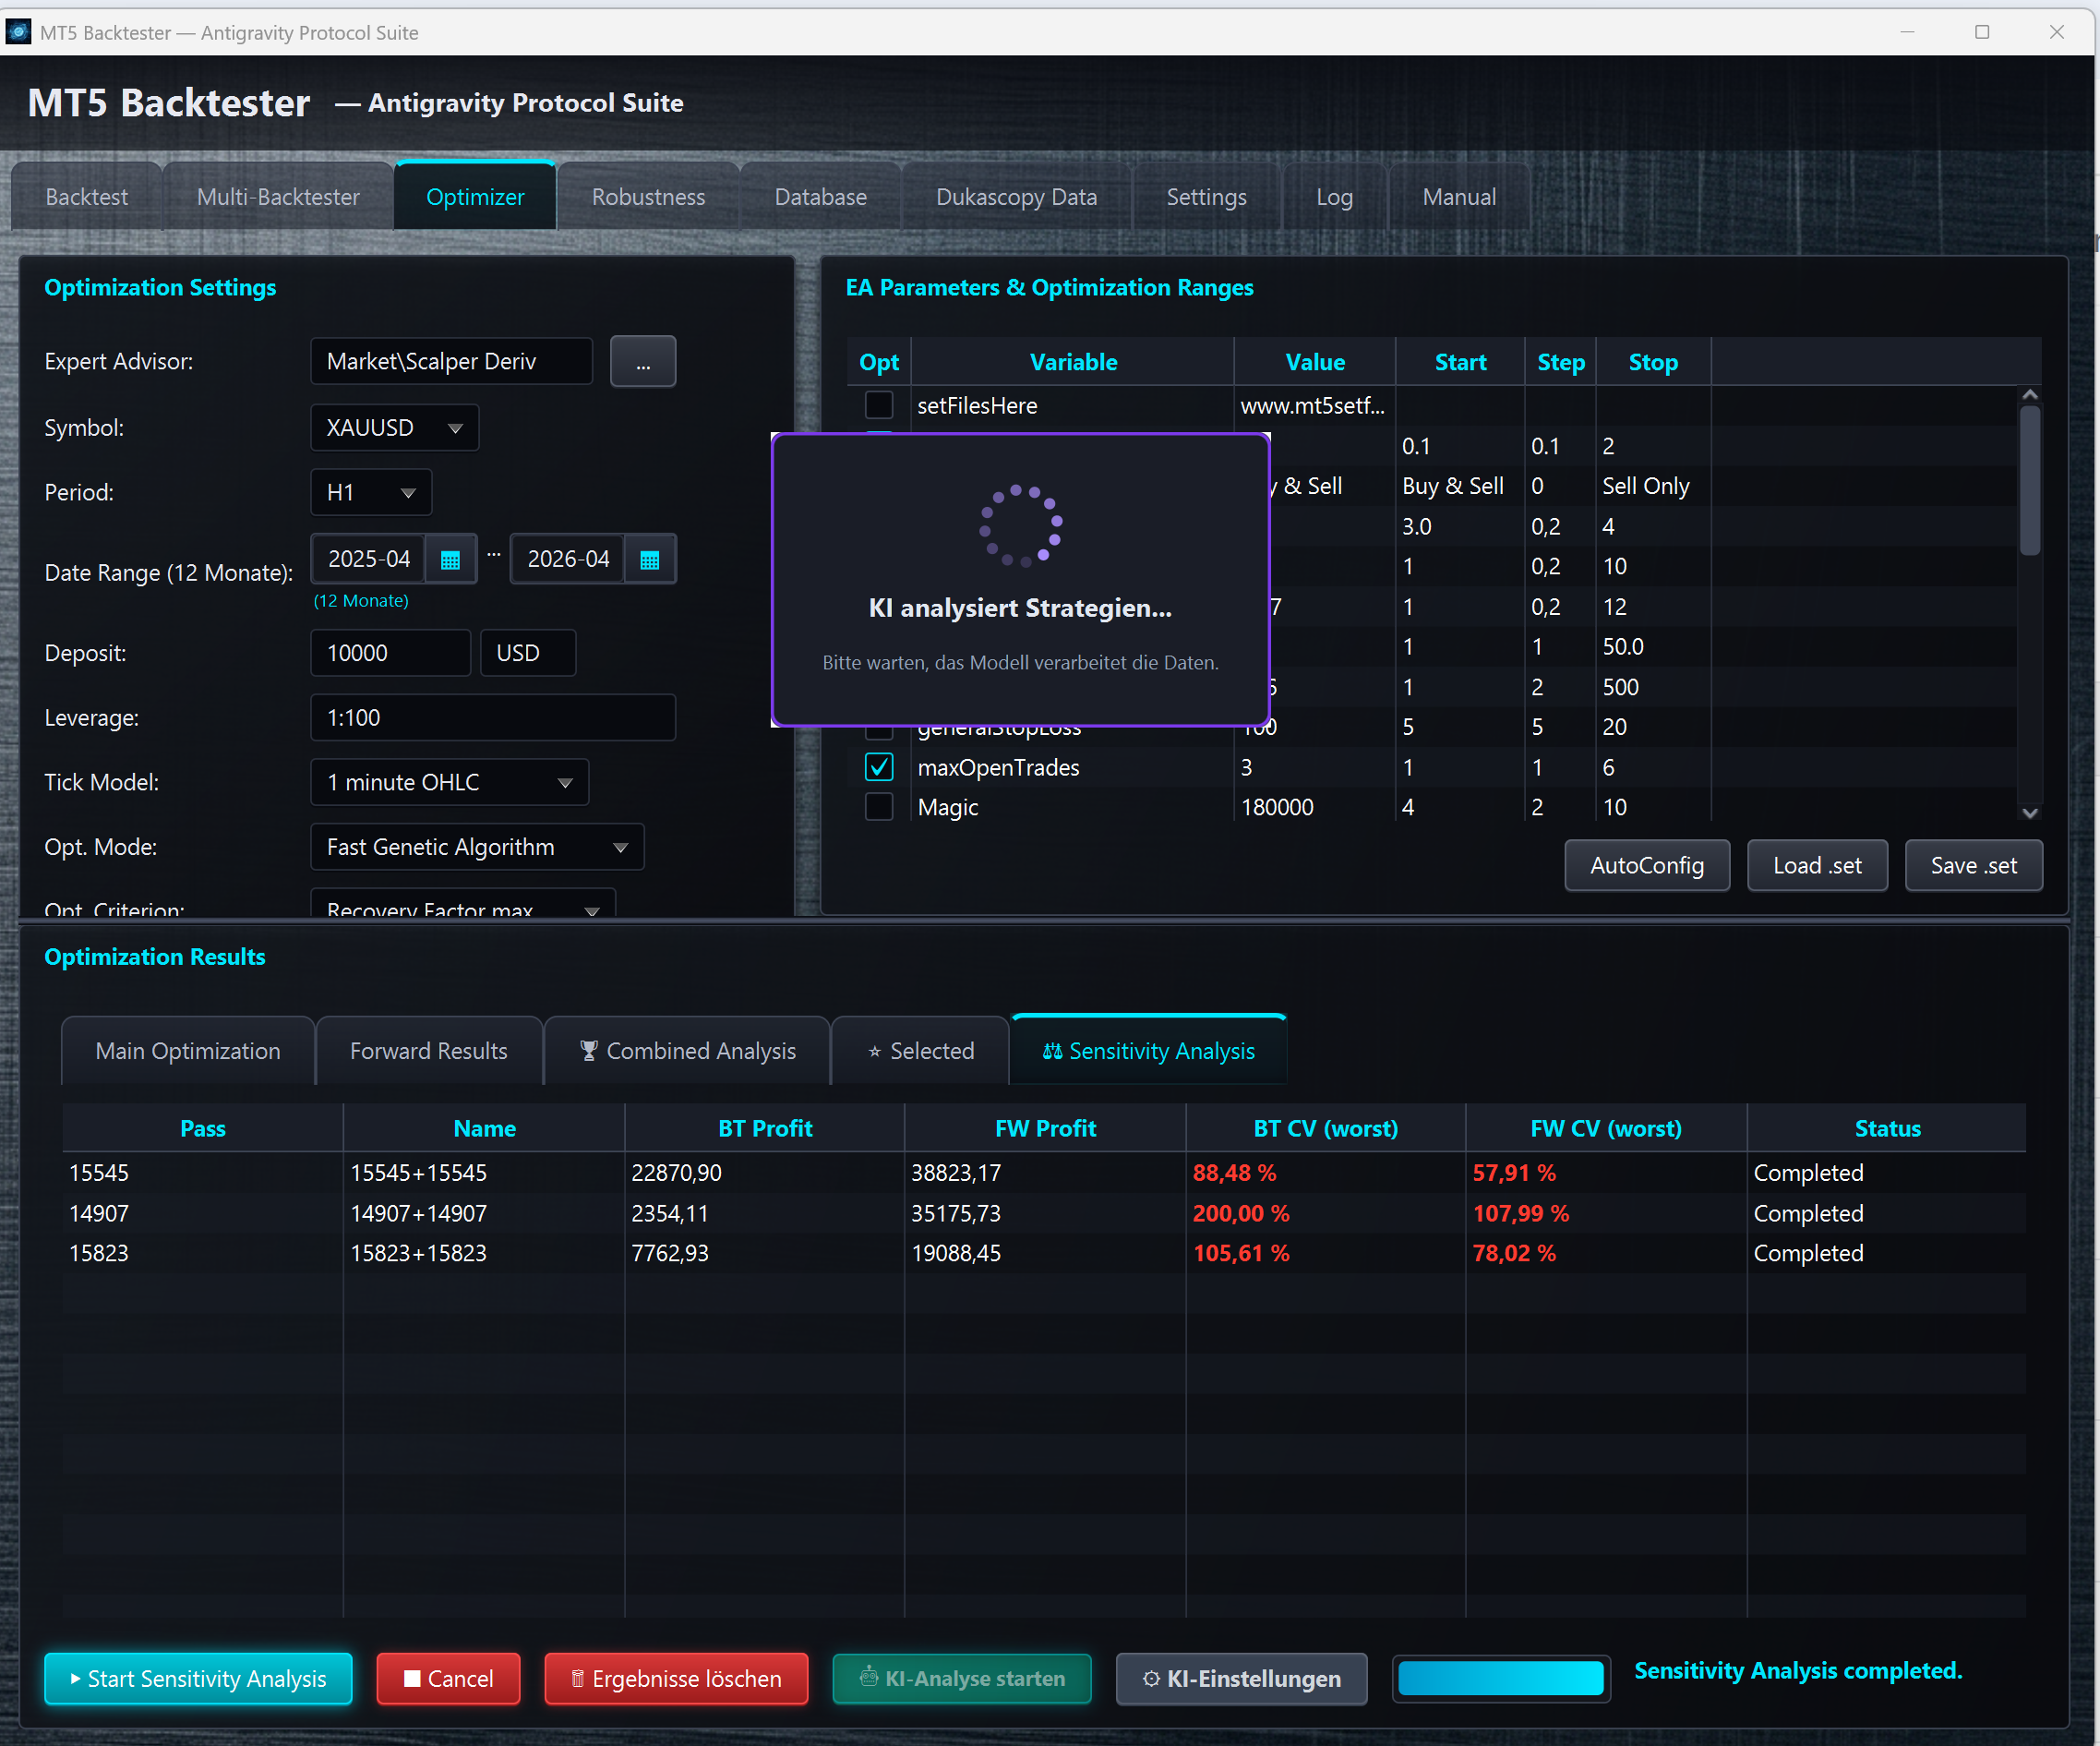Viewport: 2100px width, 1746px height.
Task: Click the USD currency field
Action: pyautogui.click(x=528, y=653)
